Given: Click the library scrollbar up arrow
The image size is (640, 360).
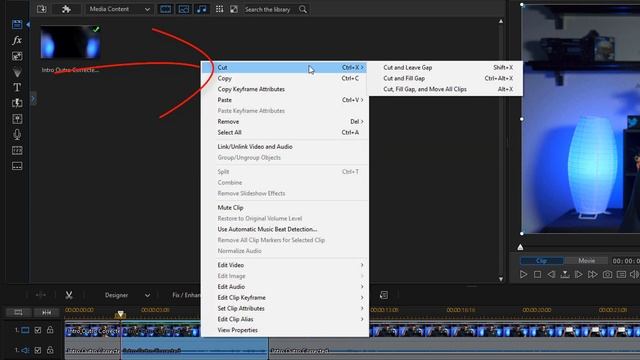Looking at the screenshot, I should point(501,21).
